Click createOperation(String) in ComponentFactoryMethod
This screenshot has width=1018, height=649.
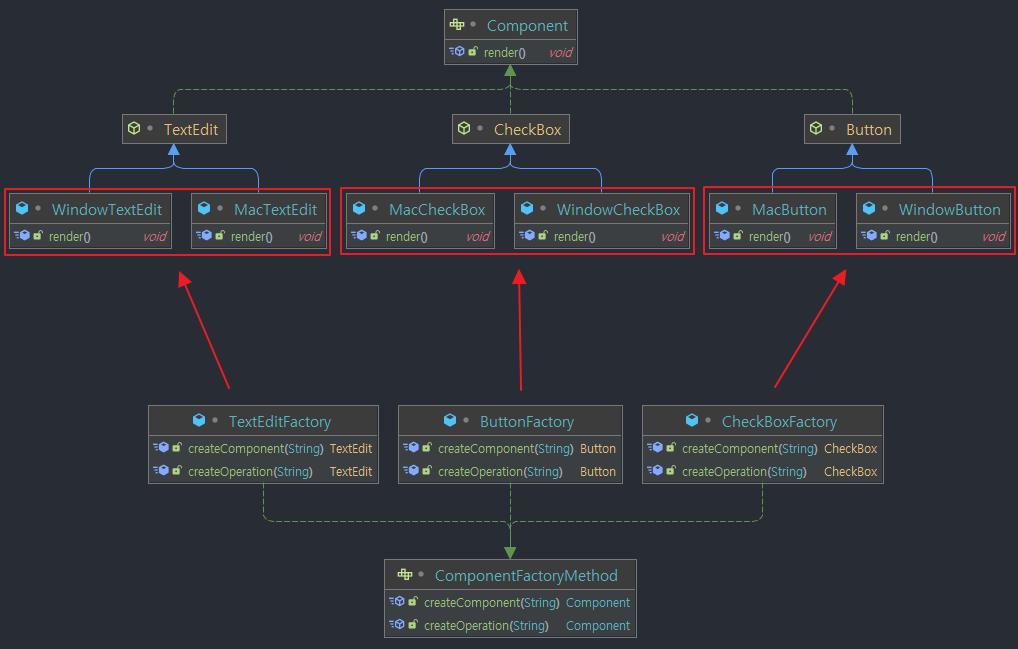tap(486, 626)
